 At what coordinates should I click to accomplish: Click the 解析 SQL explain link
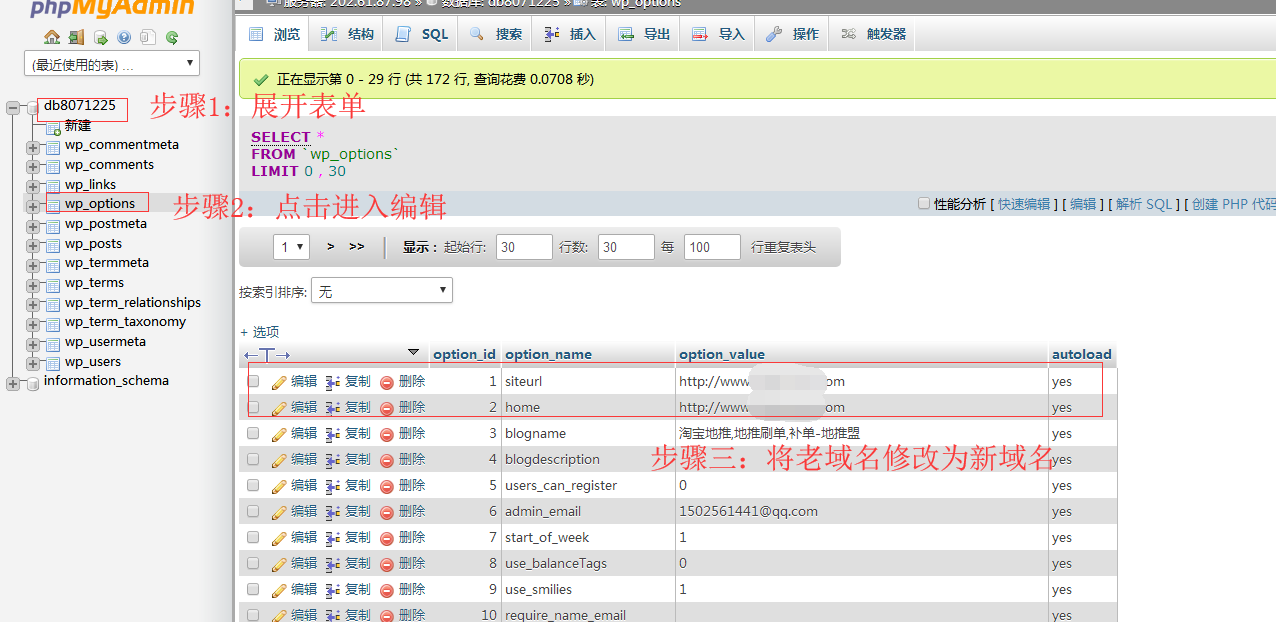point(1144,204)
